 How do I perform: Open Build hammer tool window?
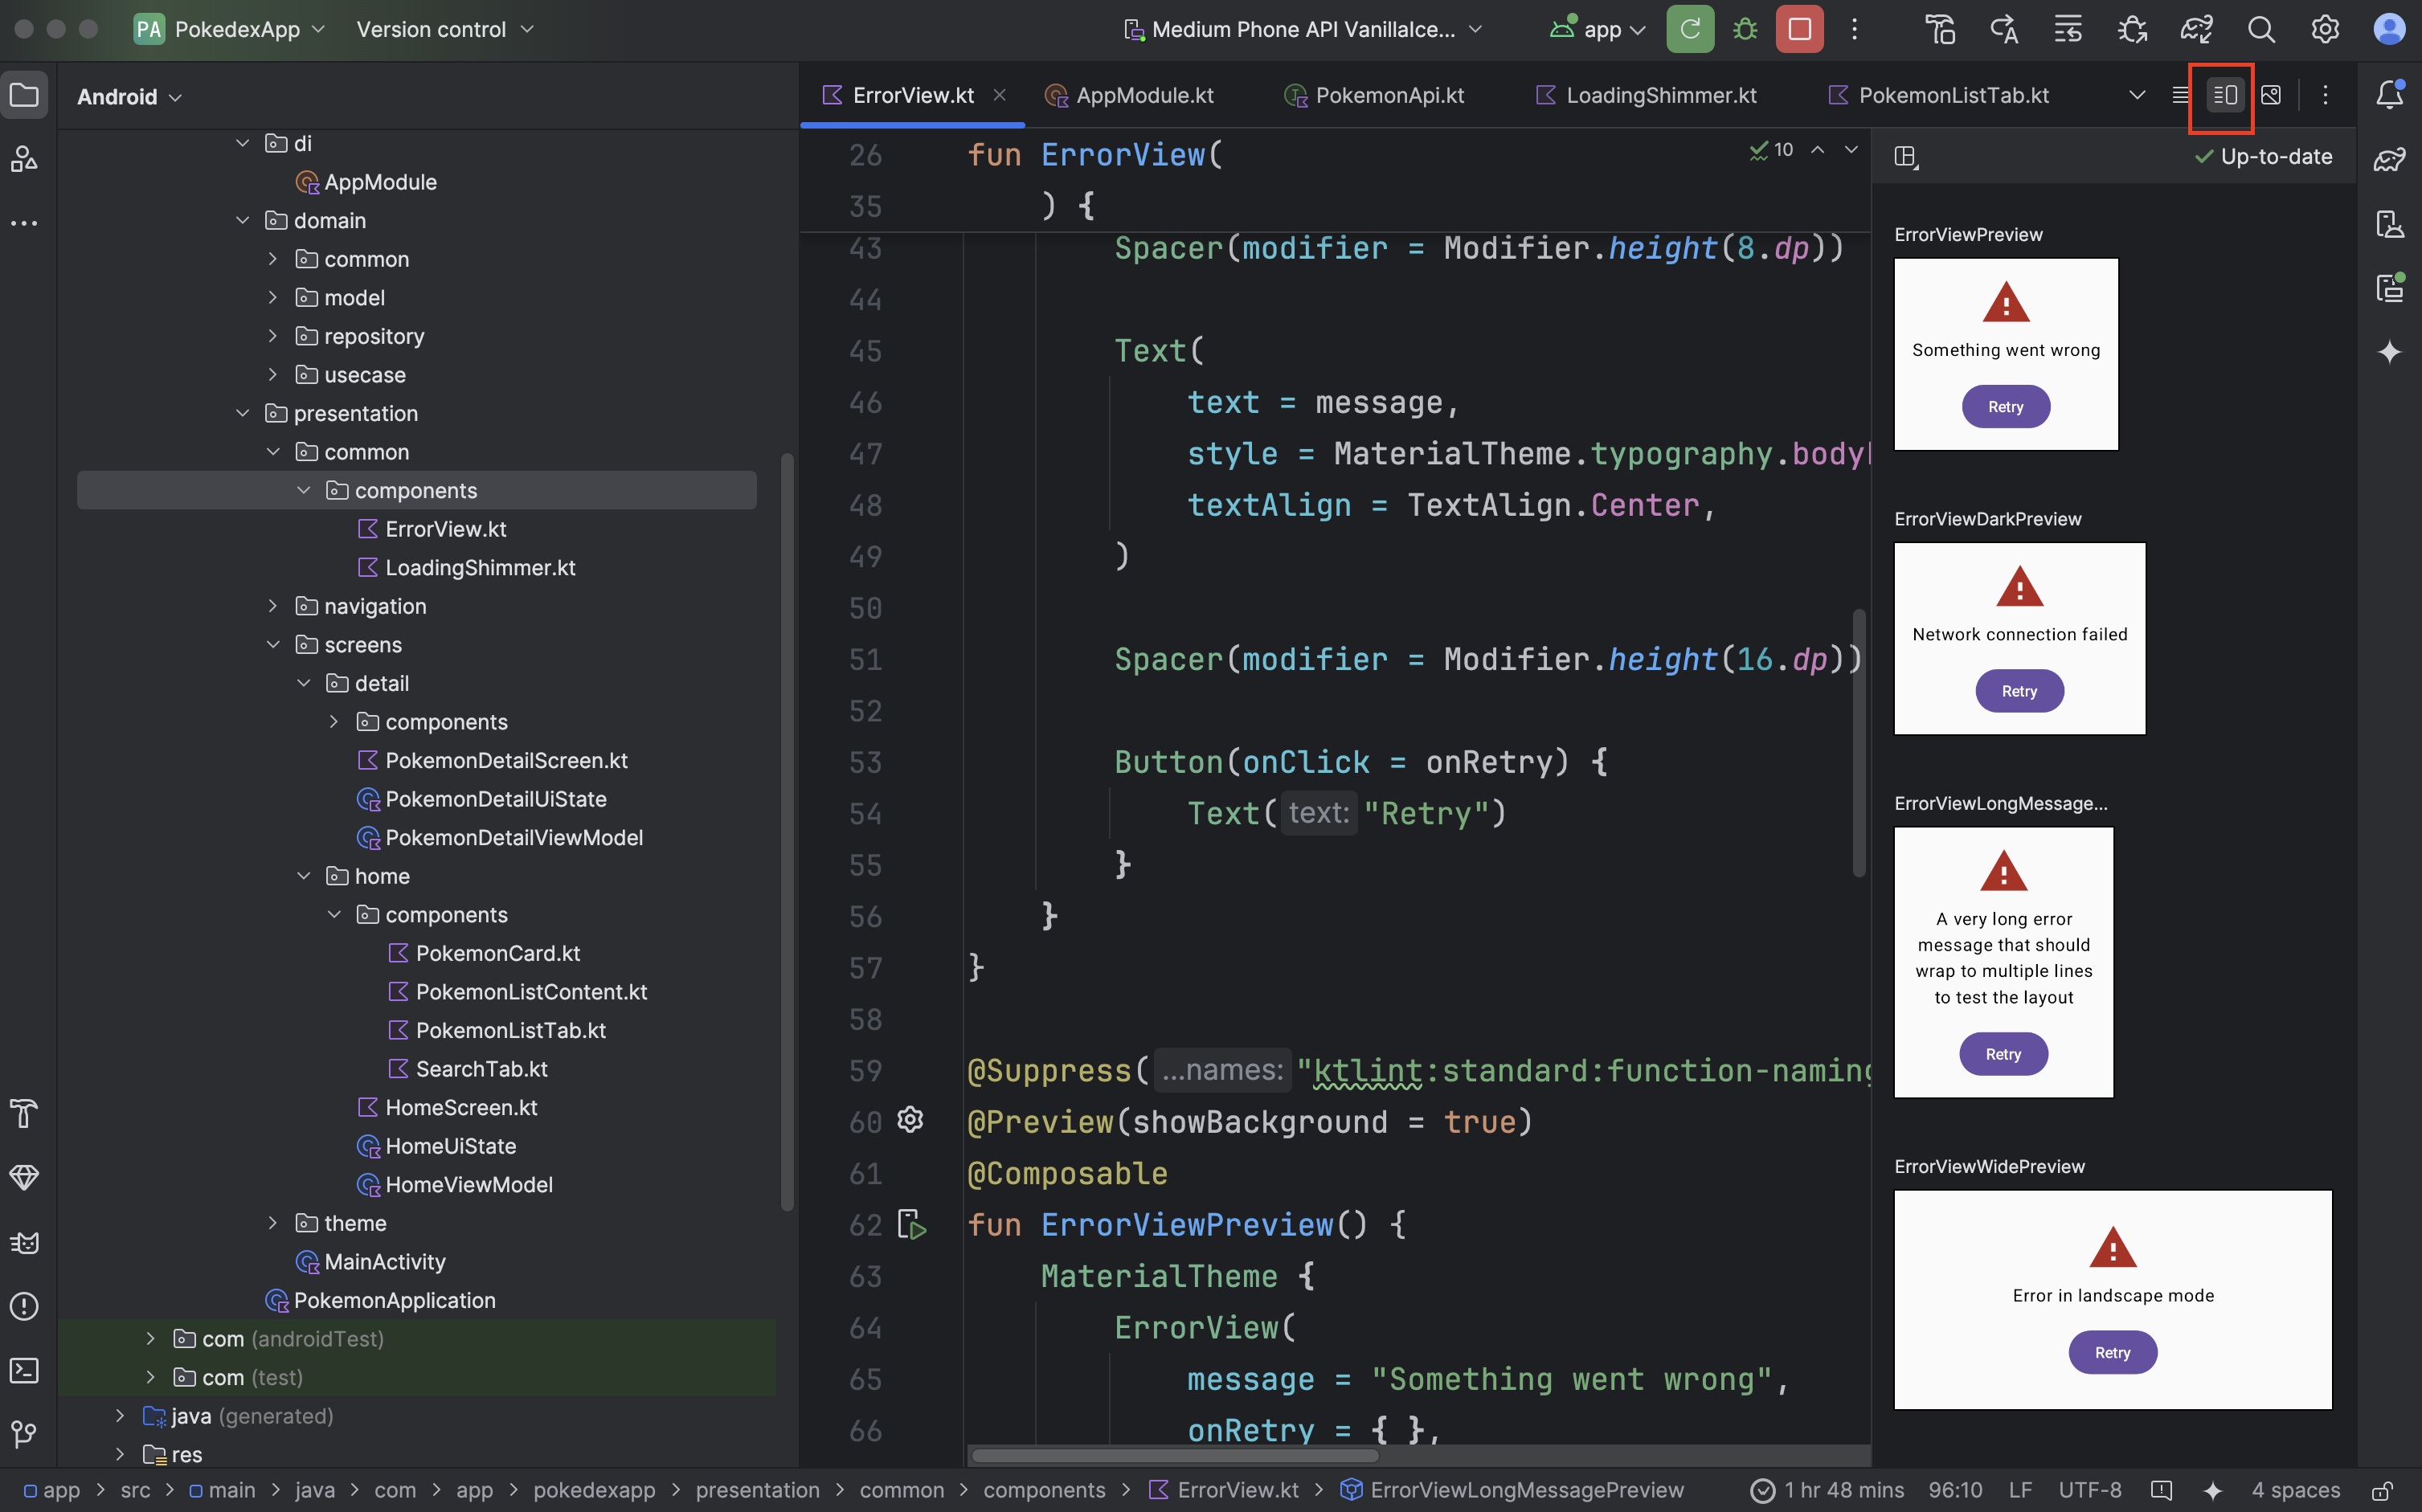[x=24, y=1113]
